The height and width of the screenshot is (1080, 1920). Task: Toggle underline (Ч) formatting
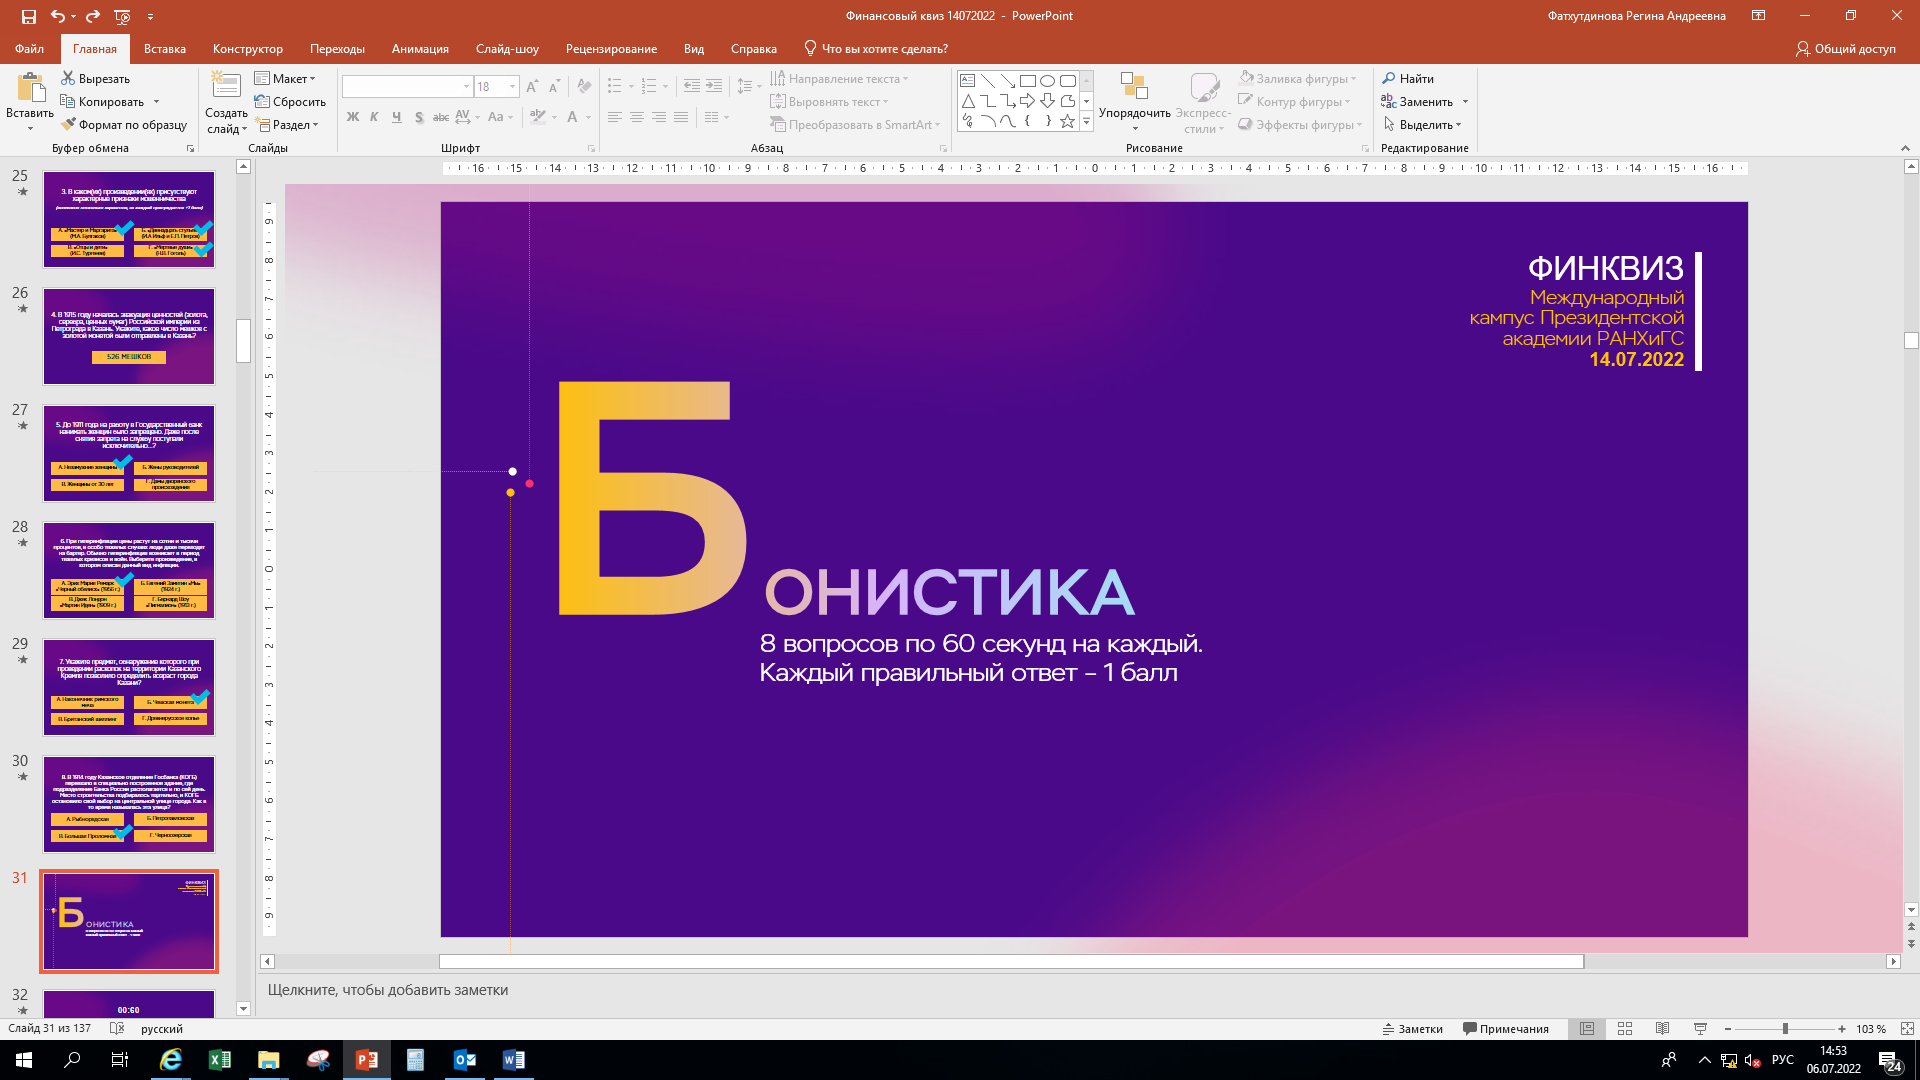(x=396, y=117)
